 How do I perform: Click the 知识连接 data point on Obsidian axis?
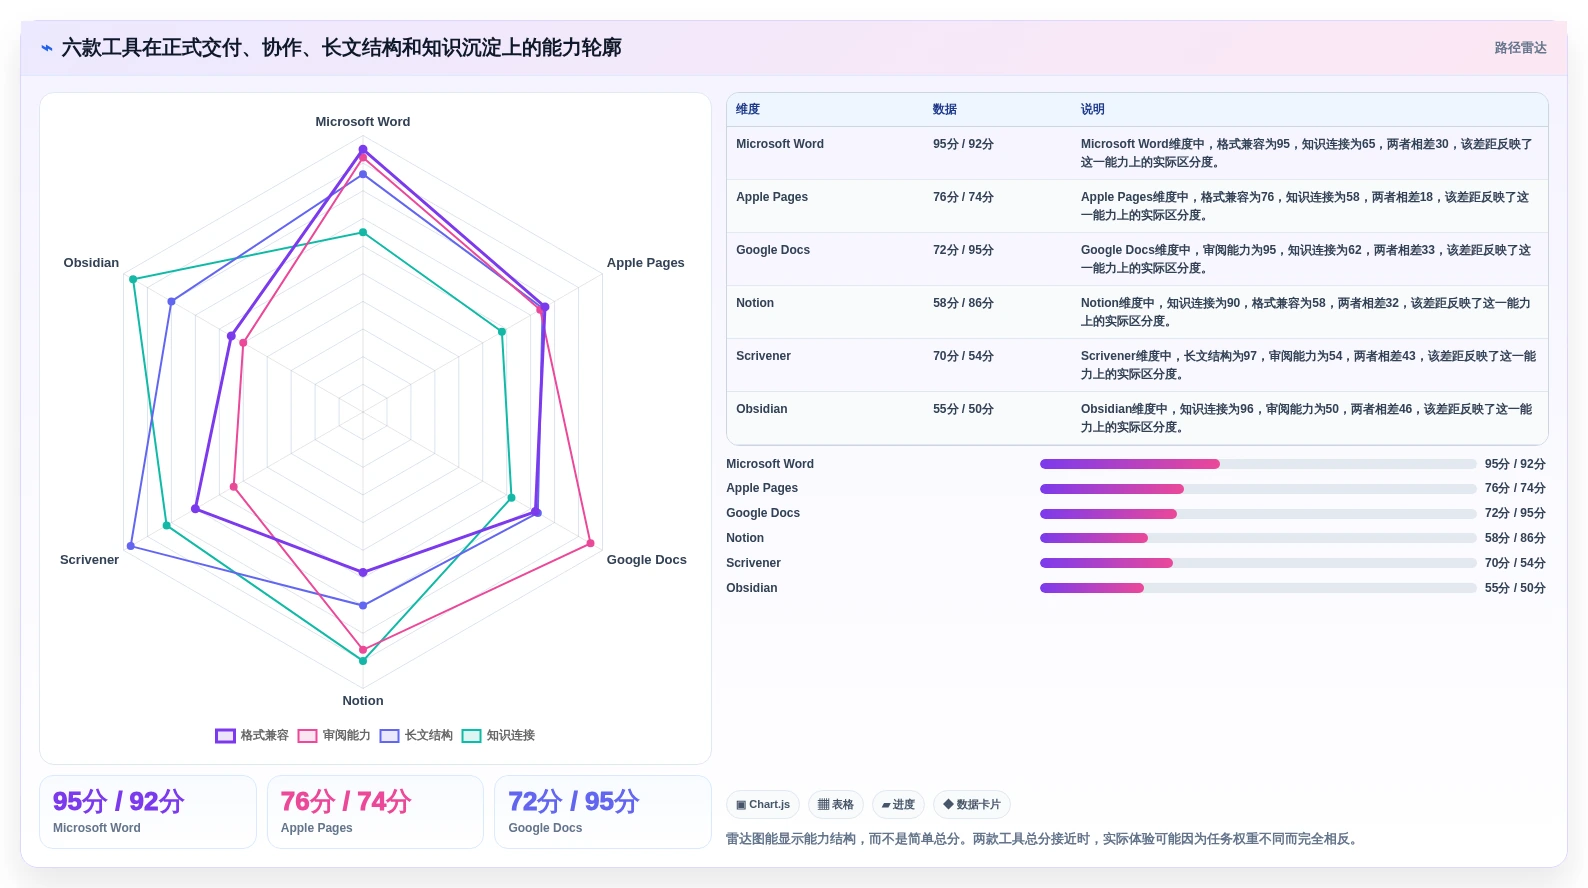pos(133,279)
